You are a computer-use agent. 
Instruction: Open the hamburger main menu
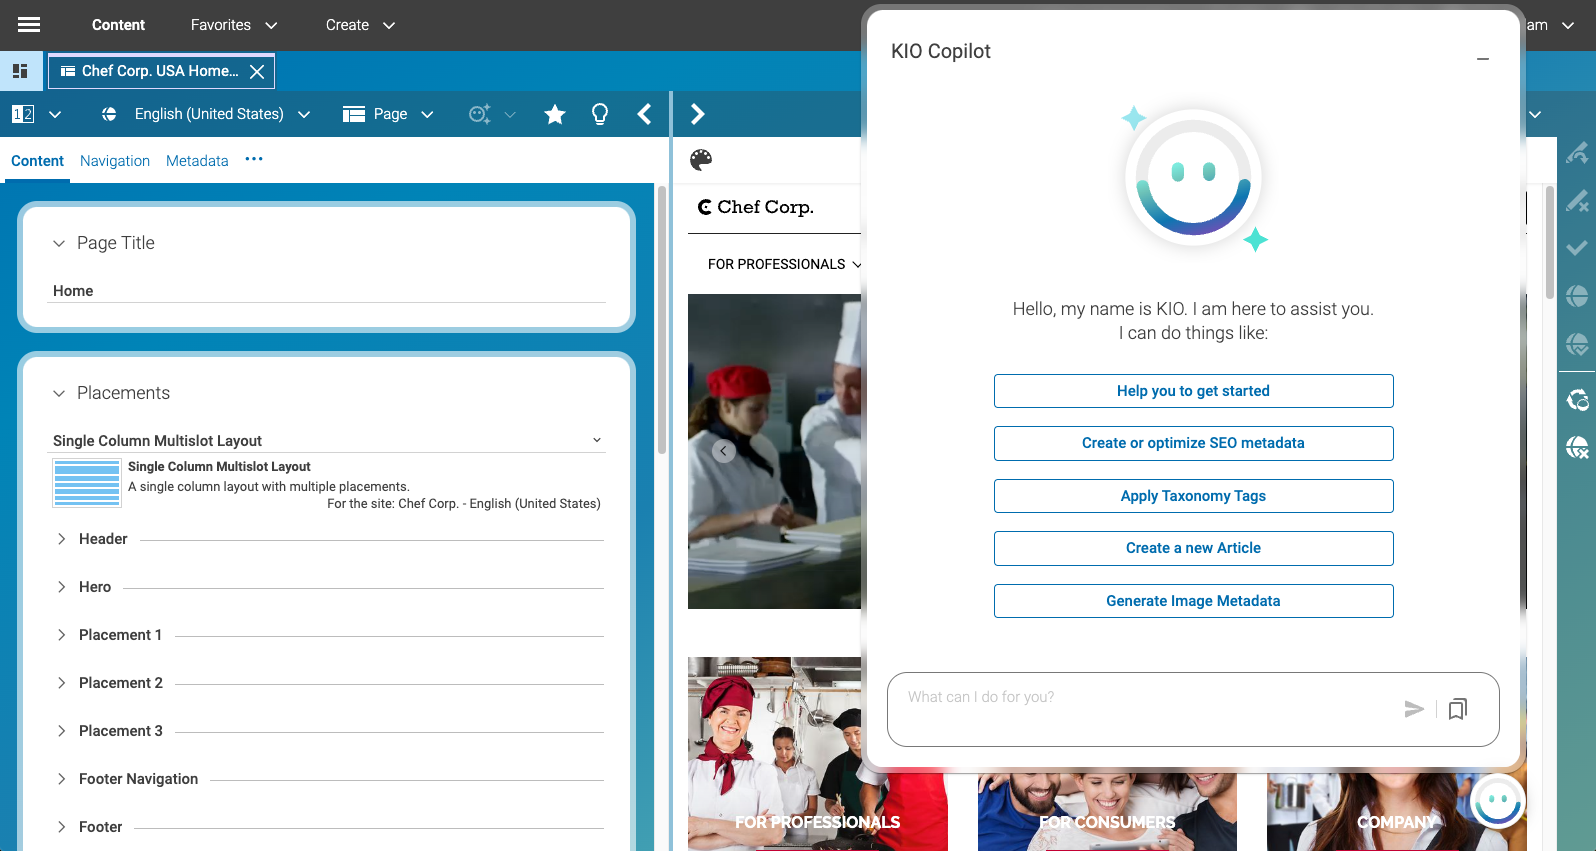click(29, 25)
